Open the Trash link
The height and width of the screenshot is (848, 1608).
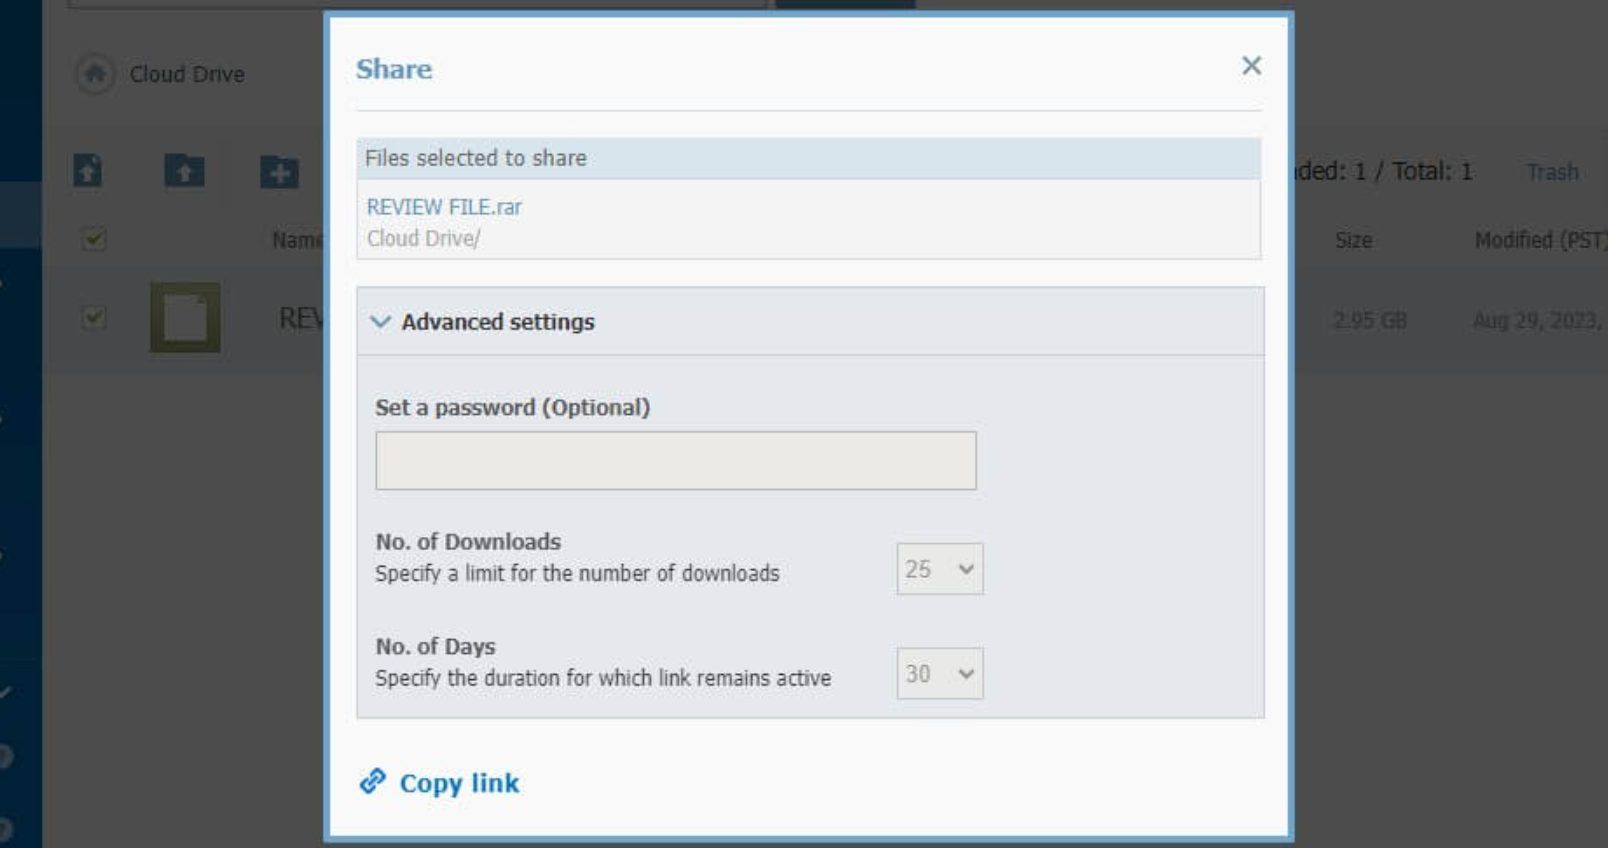click(1552, 172)
